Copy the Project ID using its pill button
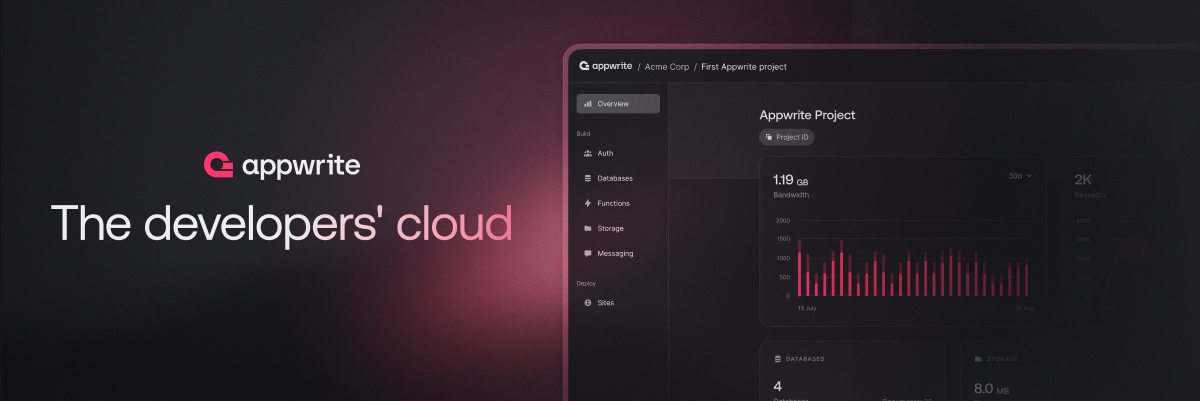 point(787,137)
